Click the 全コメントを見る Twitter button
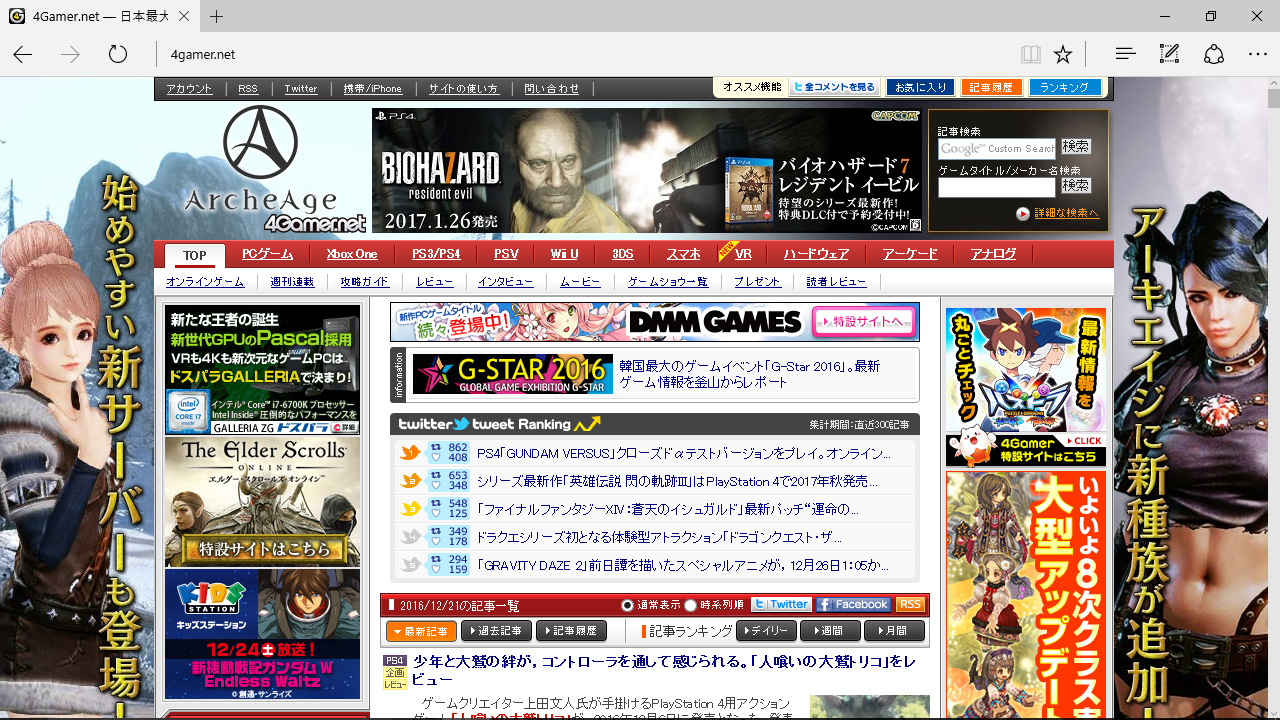Screen dimensions: 1280x720 point(834,87)
